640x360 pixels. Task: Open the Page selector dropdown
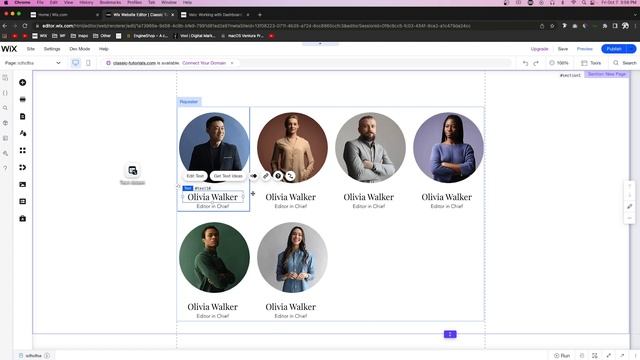click(33, 63)
